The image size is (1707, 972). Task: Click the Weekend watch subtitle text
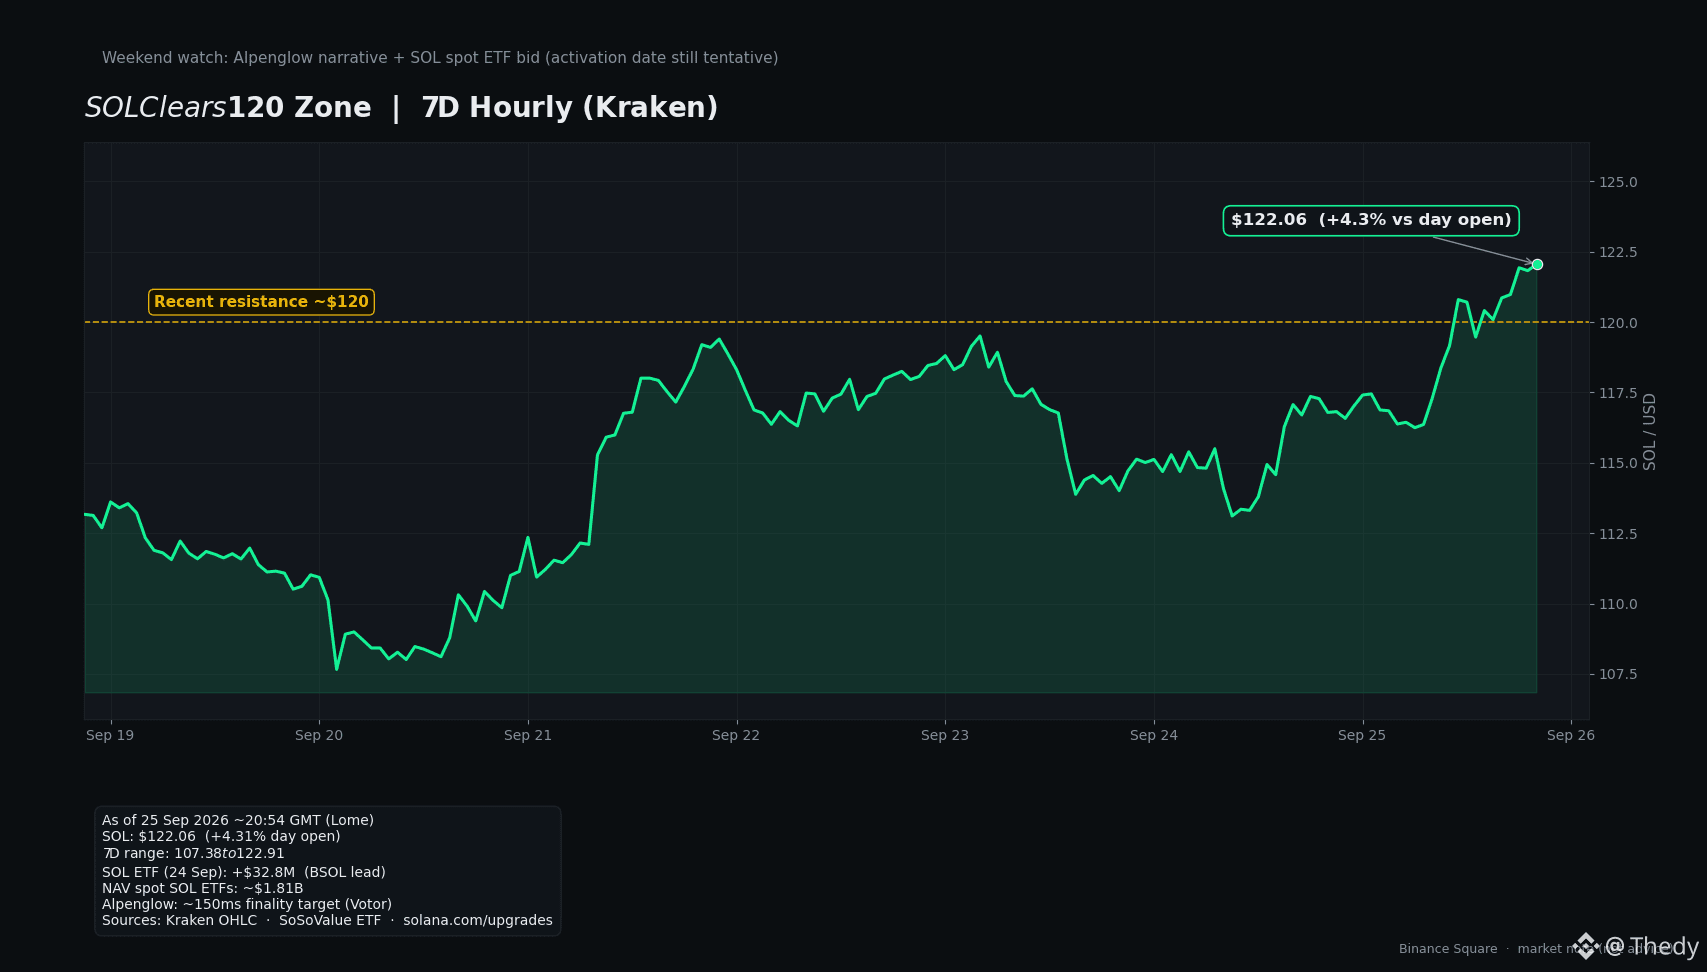tap(440, 58)
